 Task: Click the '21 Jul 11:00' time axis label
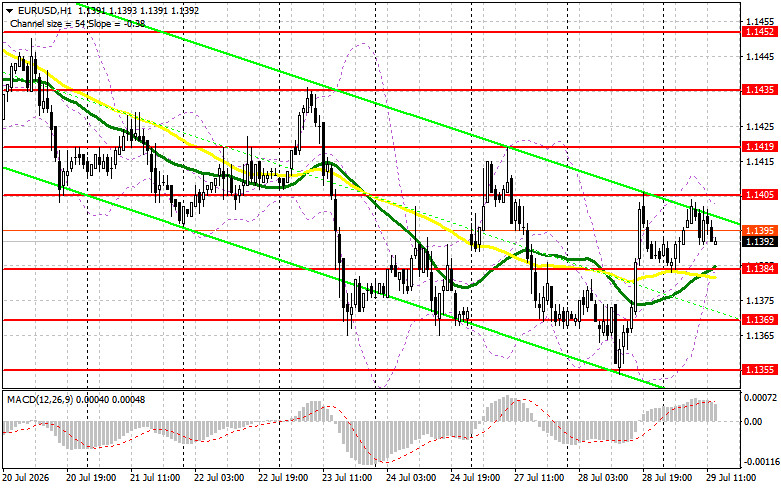pyautogui.click(x=155, y=478)
